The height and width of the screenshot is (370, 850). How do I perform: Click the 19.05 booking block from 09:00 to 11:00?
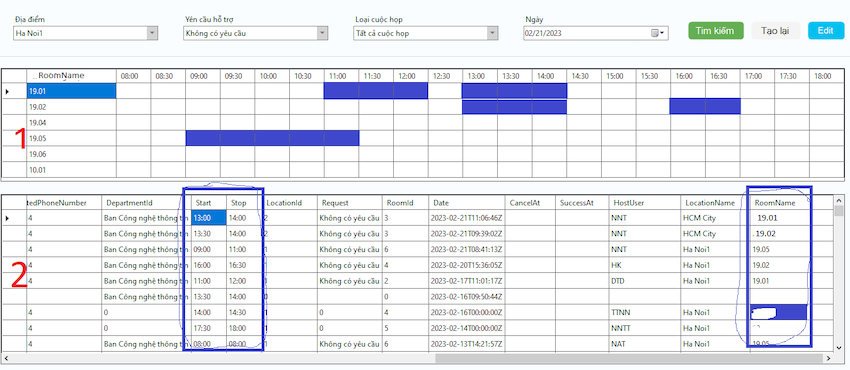(272, 138)
